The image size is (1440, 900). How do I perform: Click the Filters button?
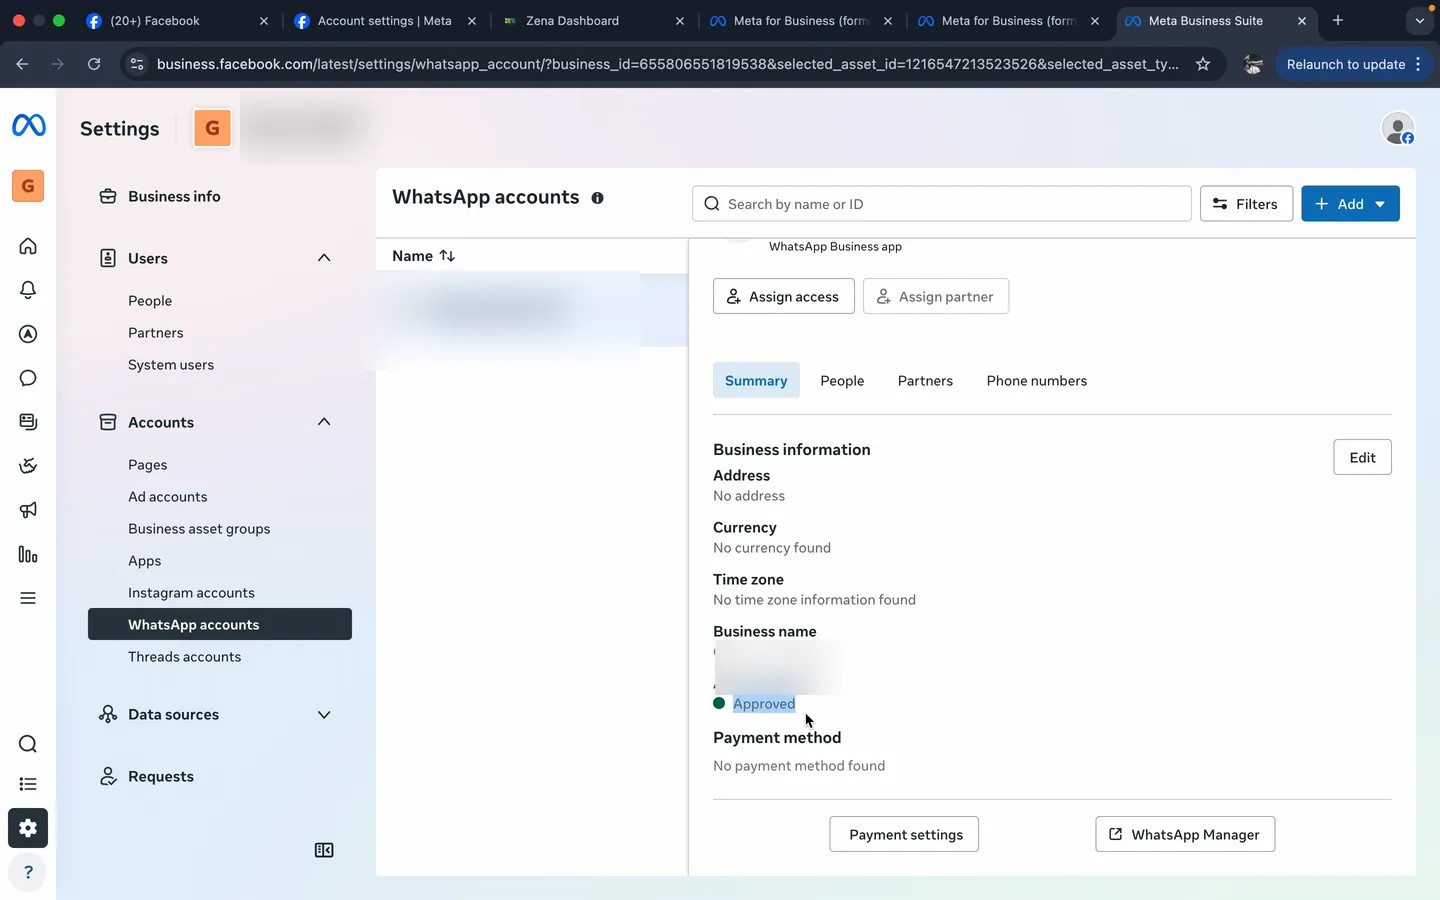[1246, 204]
